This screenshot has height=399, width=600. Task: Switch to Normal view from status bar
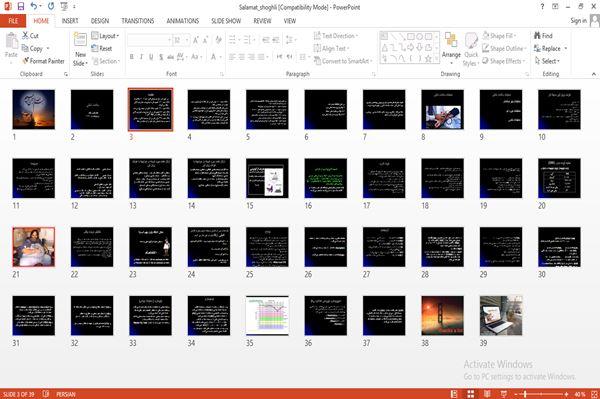(x=454, y=394)
